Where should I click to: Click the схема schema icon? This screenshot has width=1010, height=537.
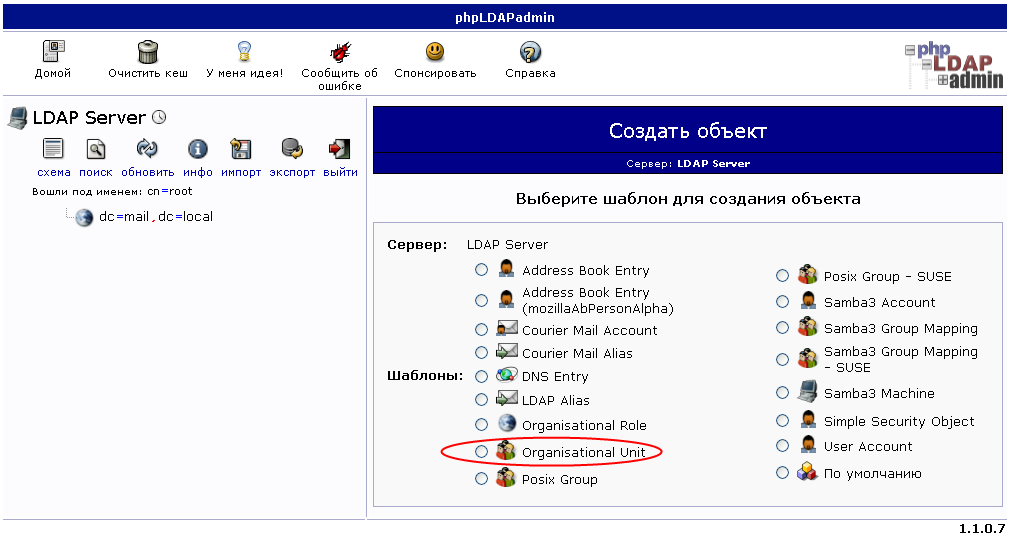[53, 149]
